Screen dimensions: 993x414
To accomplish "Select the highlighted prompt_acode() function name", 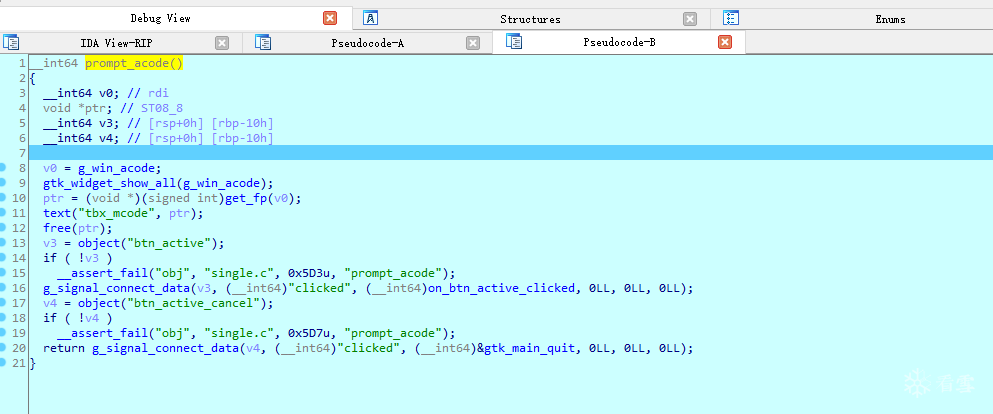I will coord(134,63).
